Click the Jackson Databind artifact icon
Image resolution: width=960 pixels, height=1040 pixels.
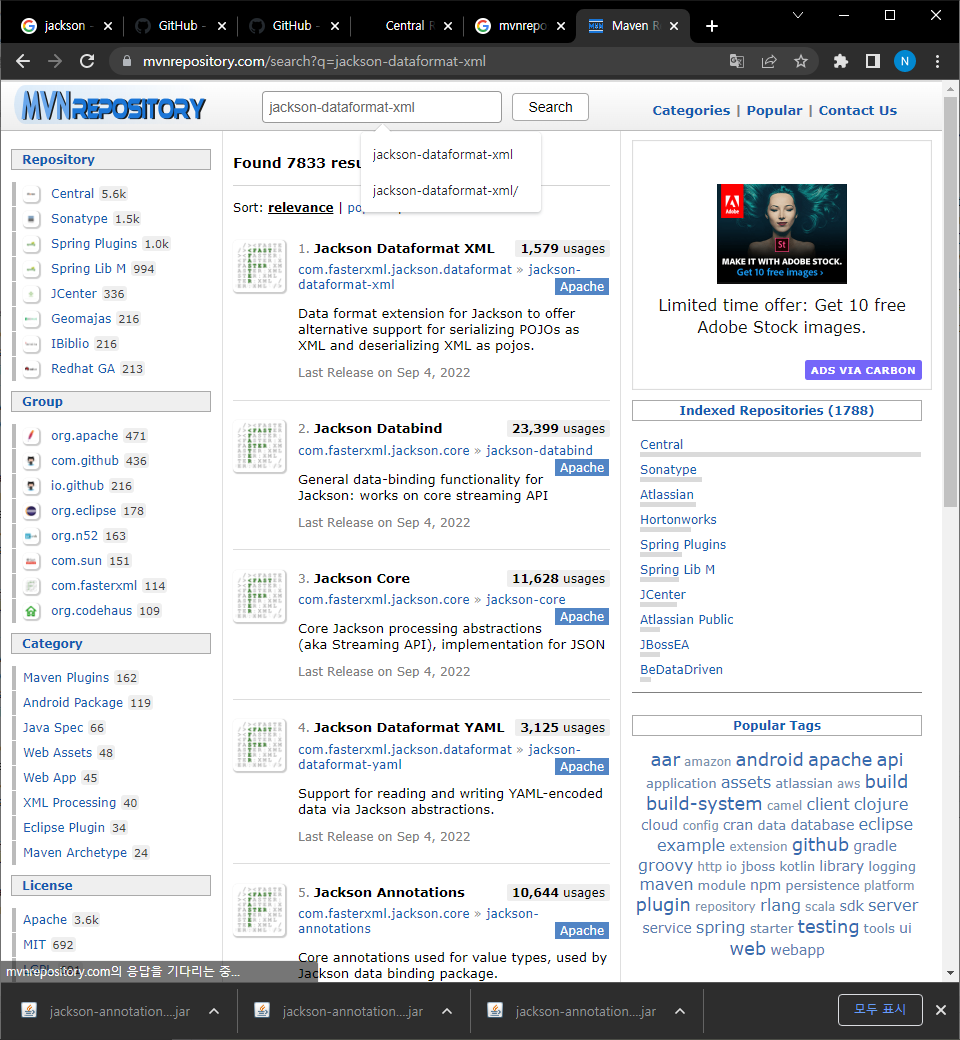(x=259, y=446)
